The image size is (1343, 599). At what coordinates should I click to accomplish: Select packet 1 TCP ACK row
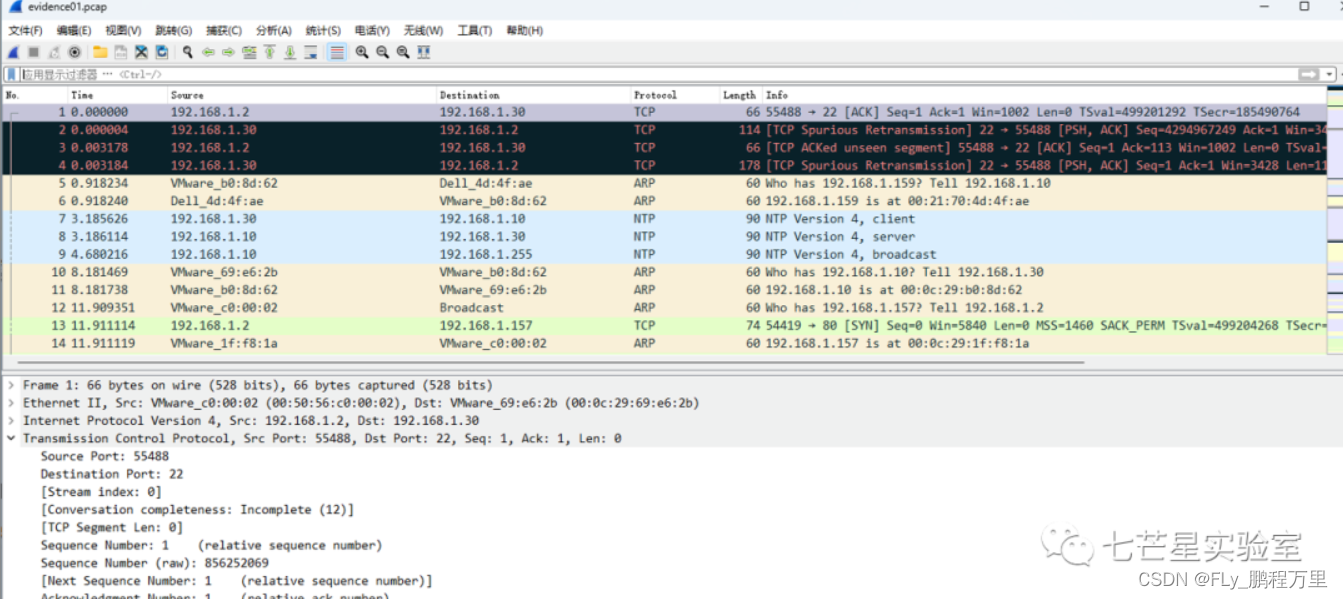tap(665, 112)
